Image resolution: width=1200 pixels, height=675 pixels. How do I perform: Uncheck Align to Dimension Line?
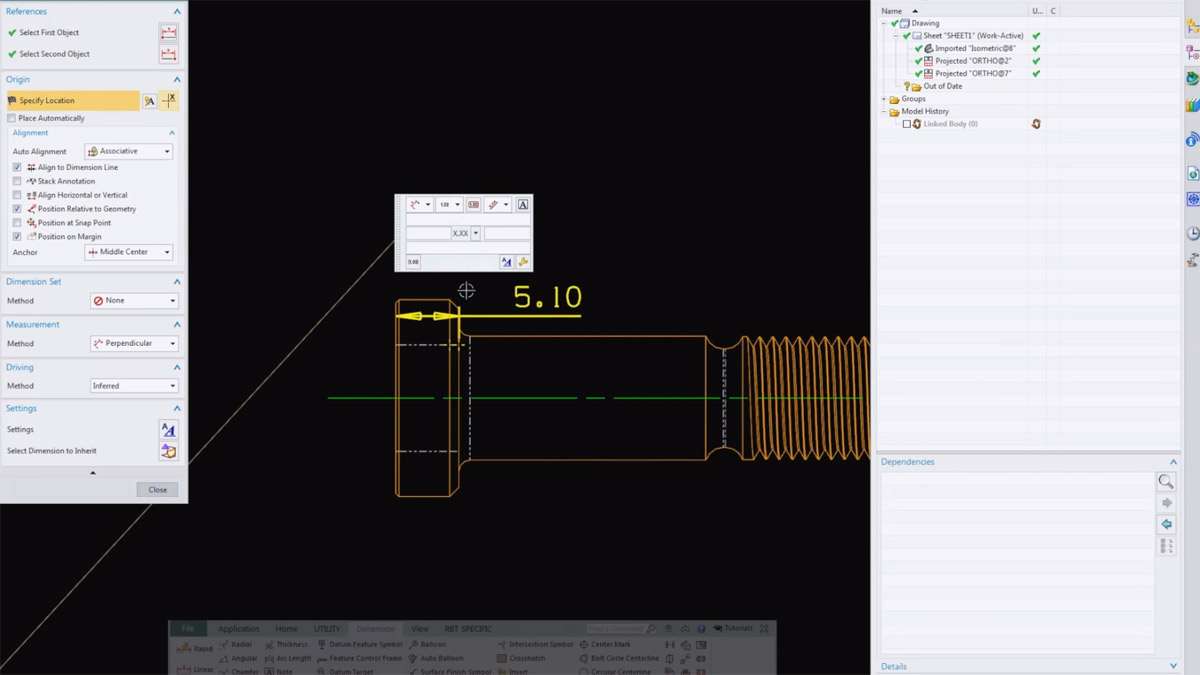coord(18,167)
